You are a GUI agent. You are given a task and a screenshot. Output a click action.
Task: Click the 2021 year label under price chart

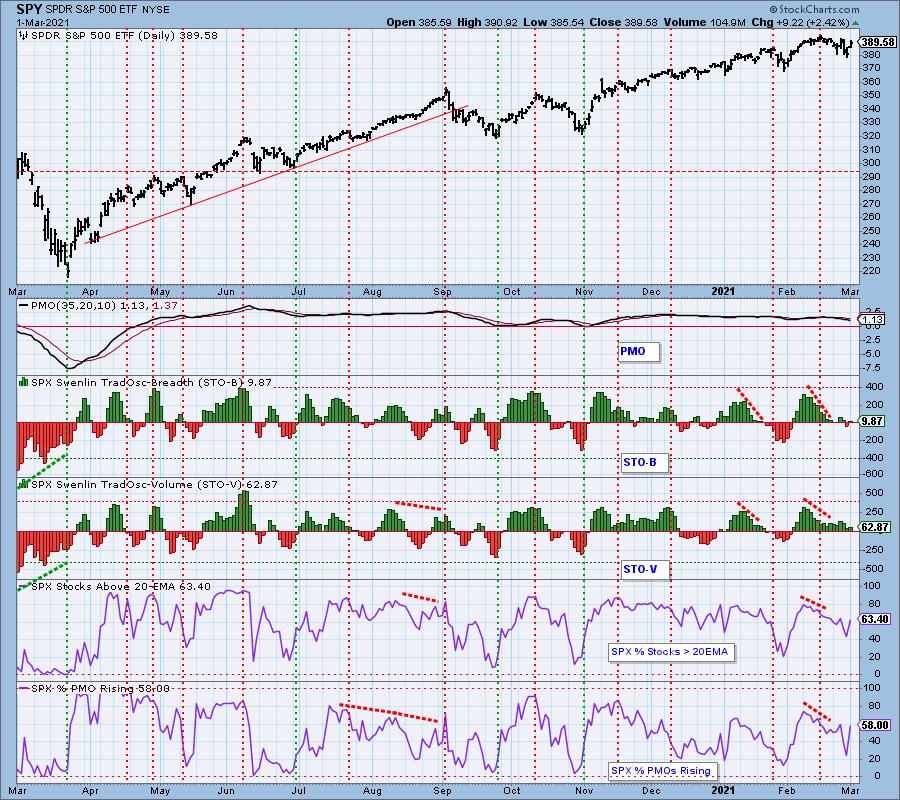coord(723,291)
